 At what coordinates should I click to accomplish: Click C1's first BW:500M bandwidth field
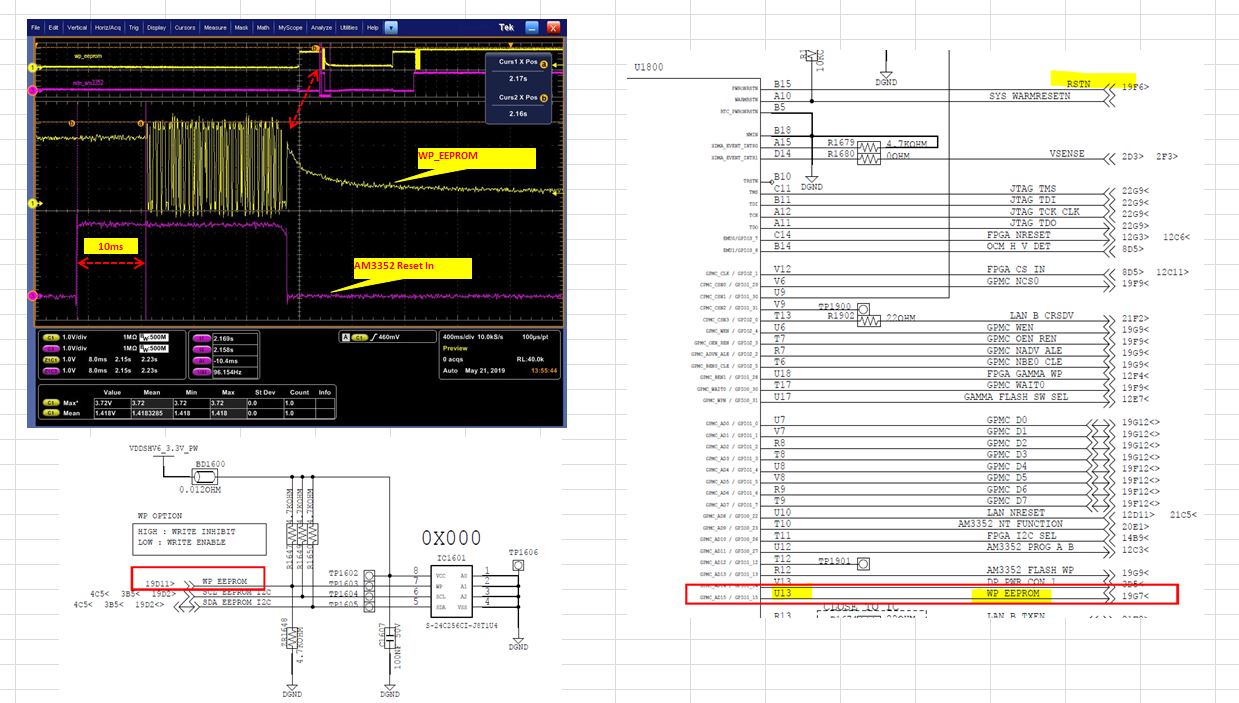[153, 337]
